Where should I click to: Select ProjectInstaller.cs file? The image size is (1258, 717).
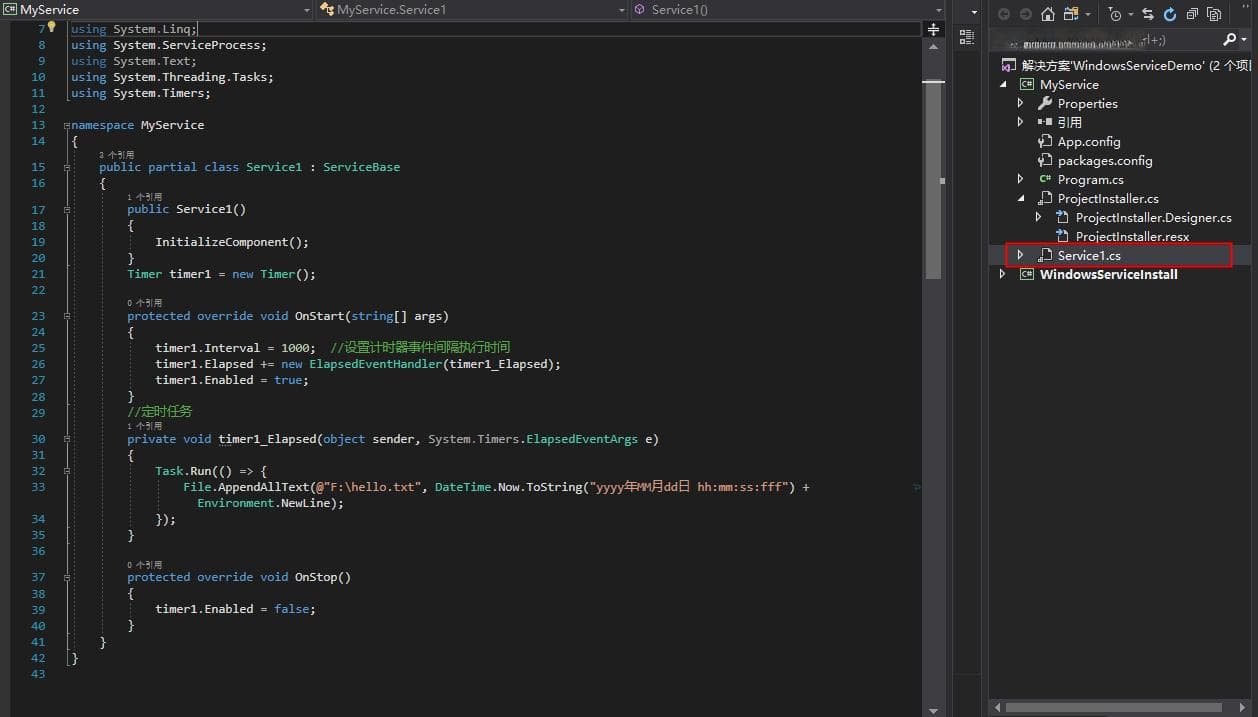pyautogui.click(x=1108, y=198)
